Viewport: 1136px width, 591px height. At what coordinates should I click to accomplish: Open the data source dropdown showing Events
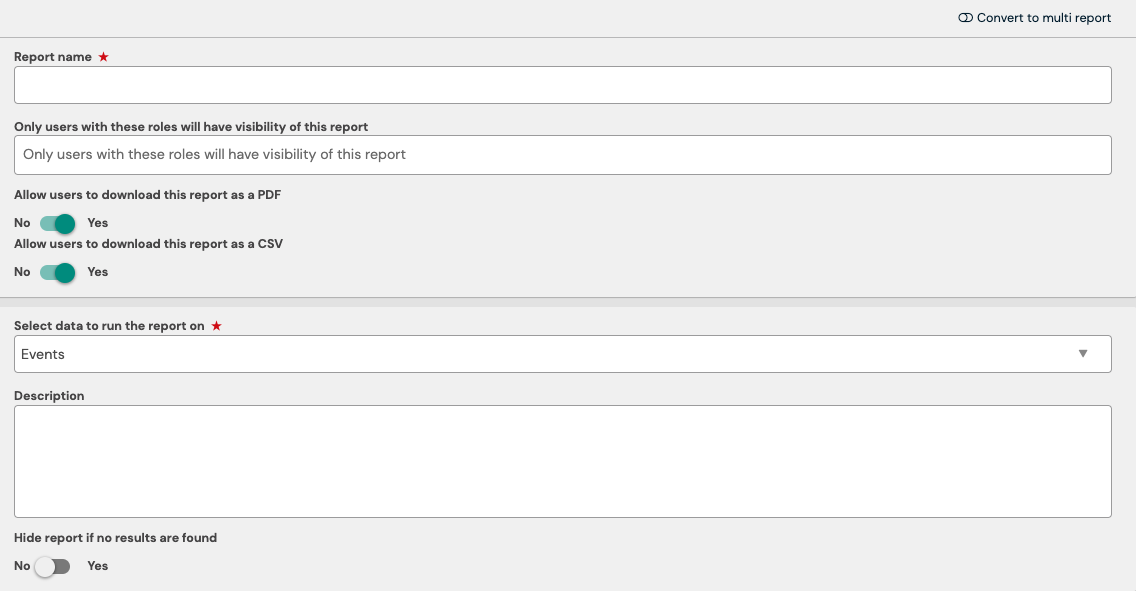pyautogui.click(x=562, y=353)
